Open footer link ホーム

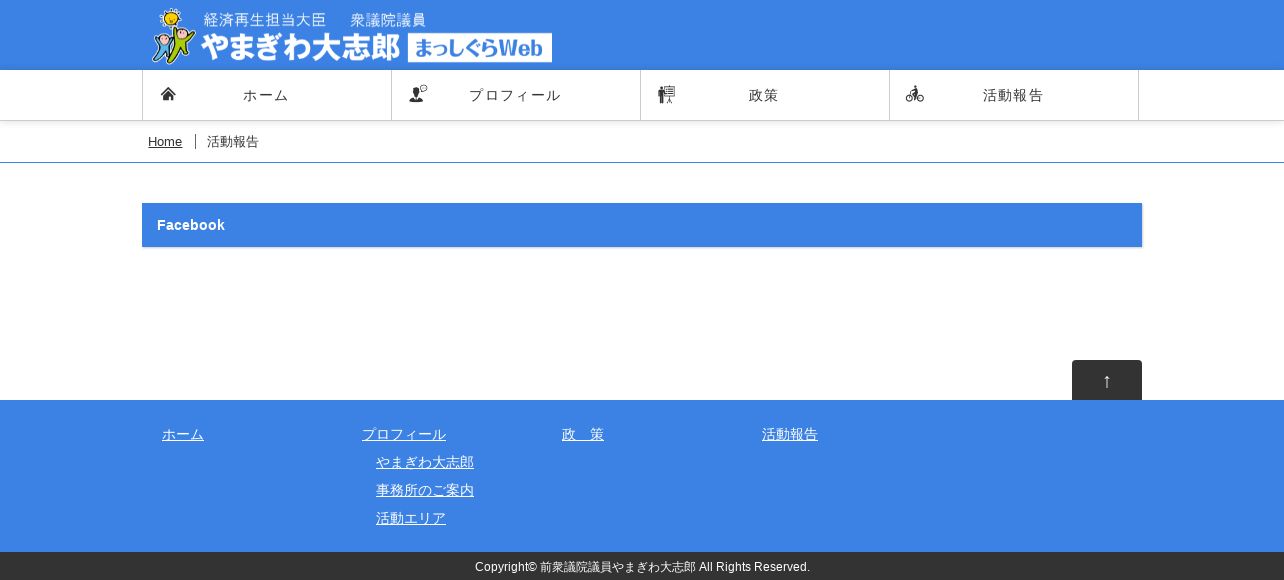click(x=183, y=434)
